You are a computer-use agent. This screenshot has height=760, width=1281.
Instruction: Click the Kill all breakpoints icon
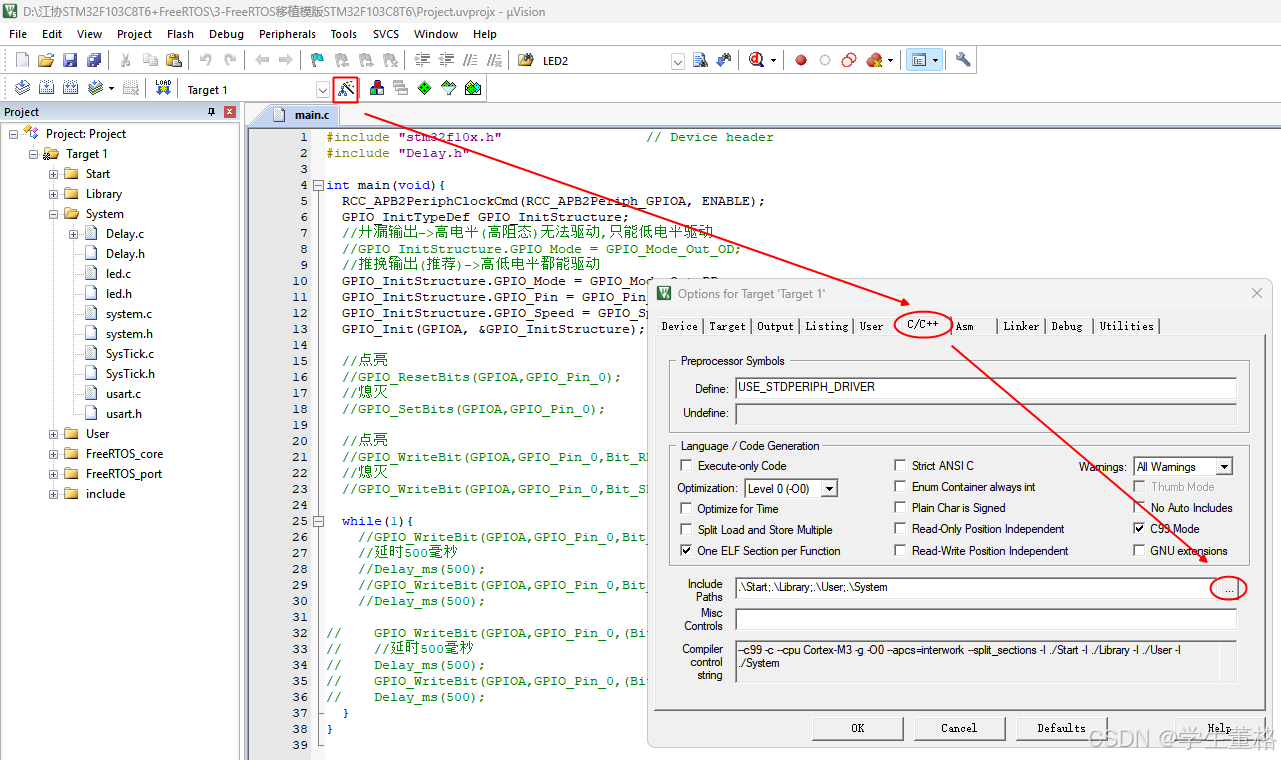pyautogui.click(x=875, y=60)
